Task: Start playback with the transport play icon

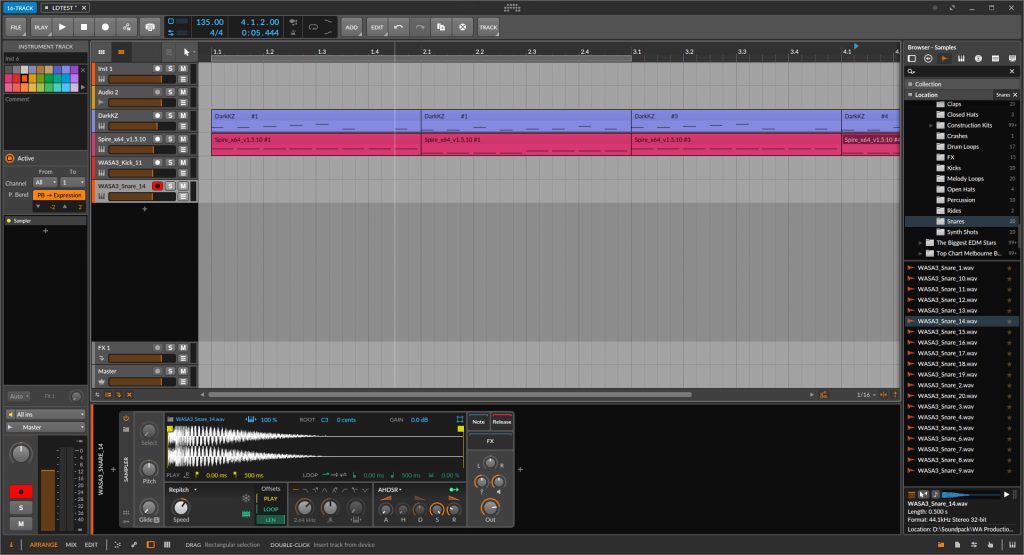Action: [62, 27]
